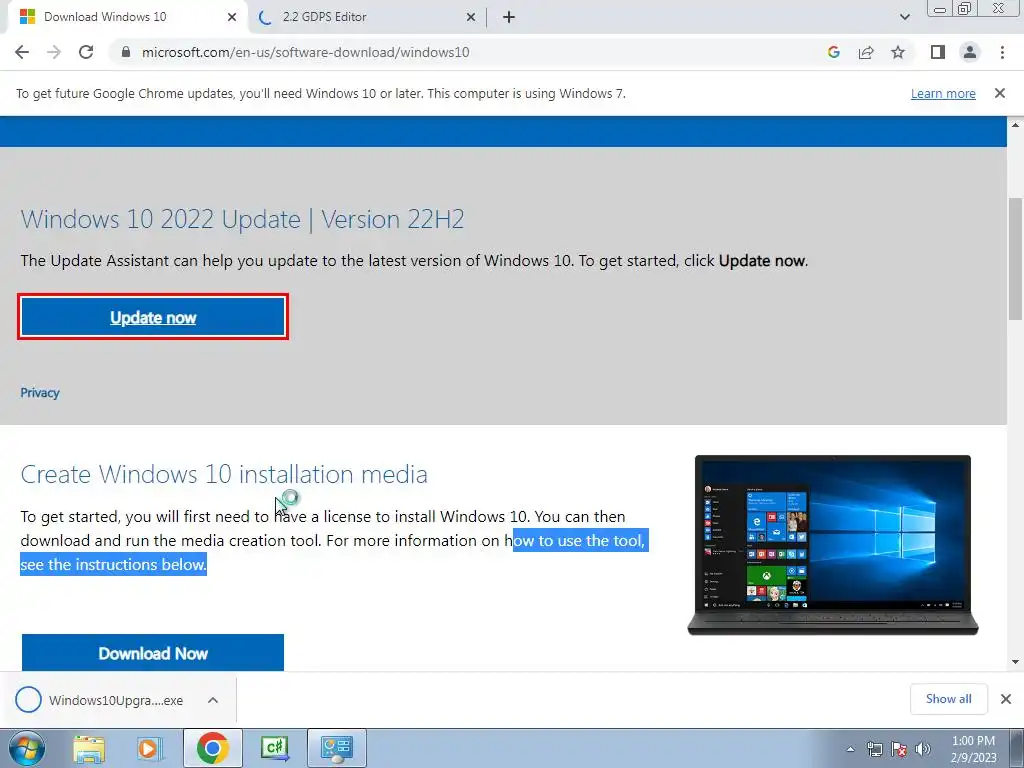Launch Windows Media Player from the taskbar
Screen dimensions: 1024x768
[149, 748]
